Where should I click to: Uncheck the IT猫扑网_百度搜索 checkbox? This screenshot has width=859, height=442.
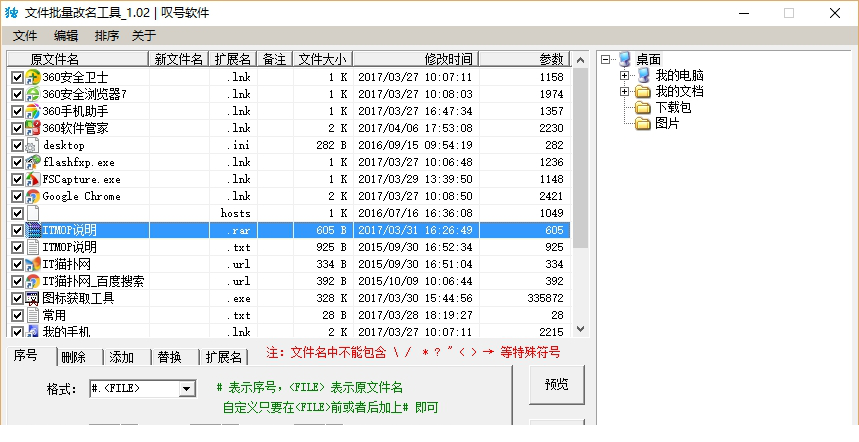tap(17, 282)
